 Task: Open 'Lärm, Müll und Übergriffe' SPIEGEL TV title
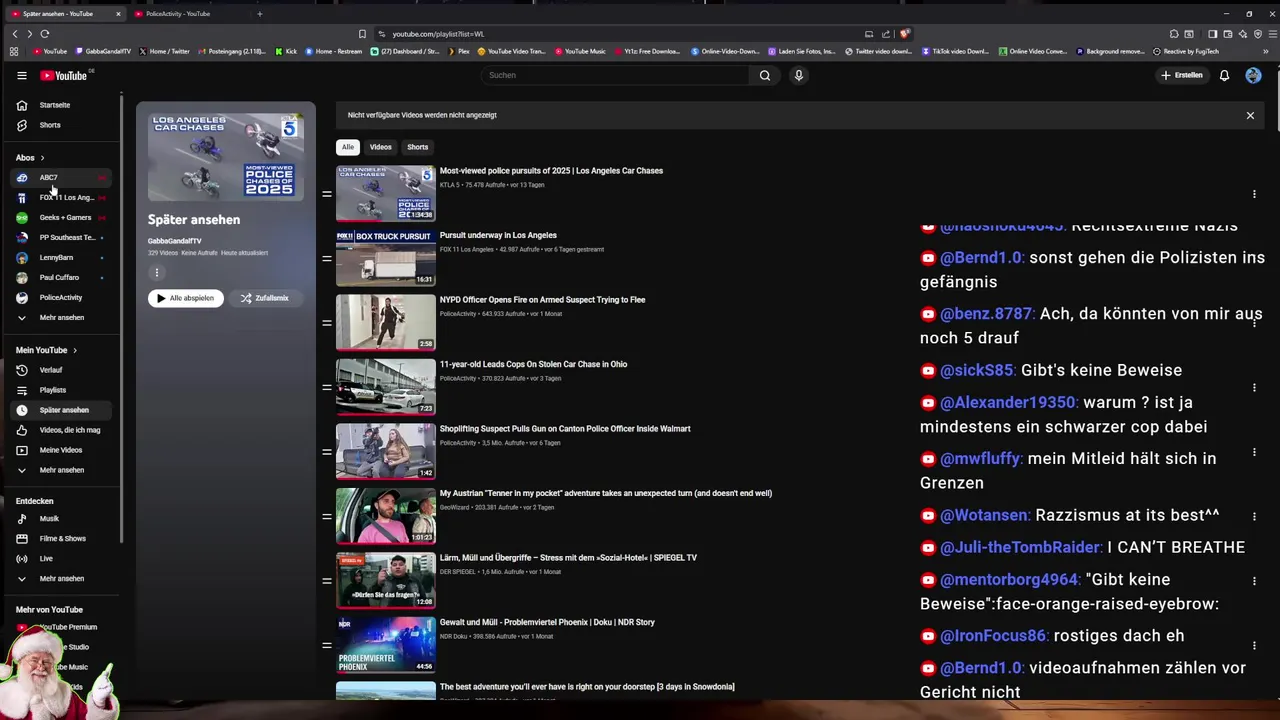point(568,558)
